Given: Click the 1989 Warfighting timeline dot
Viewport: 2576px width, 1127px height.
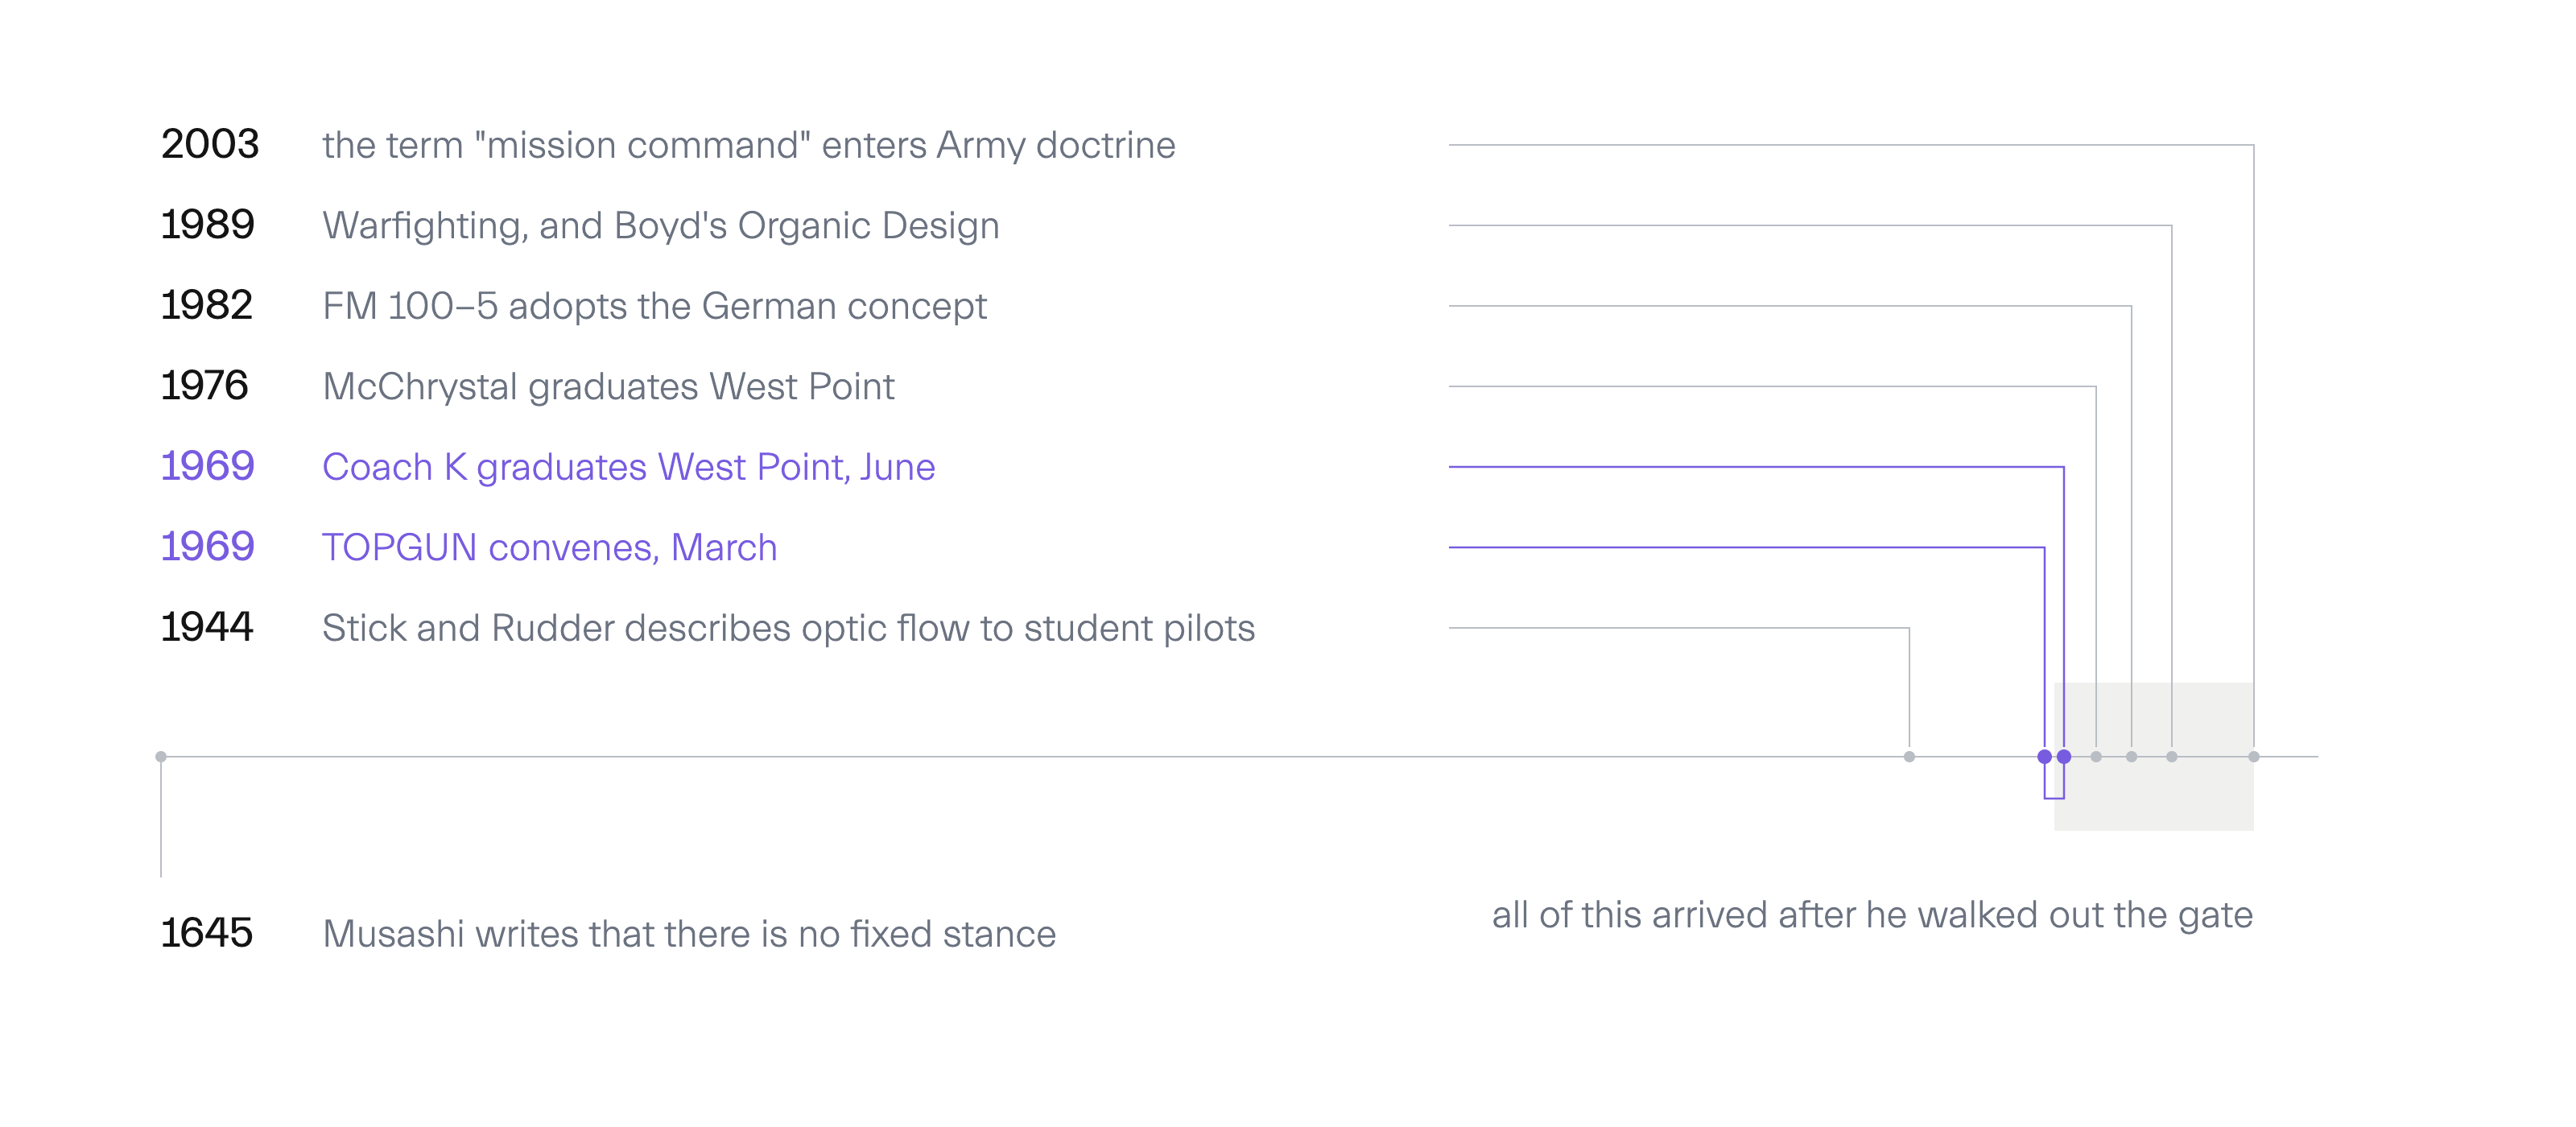Looking at the screenshot, I should [2171, 757].
